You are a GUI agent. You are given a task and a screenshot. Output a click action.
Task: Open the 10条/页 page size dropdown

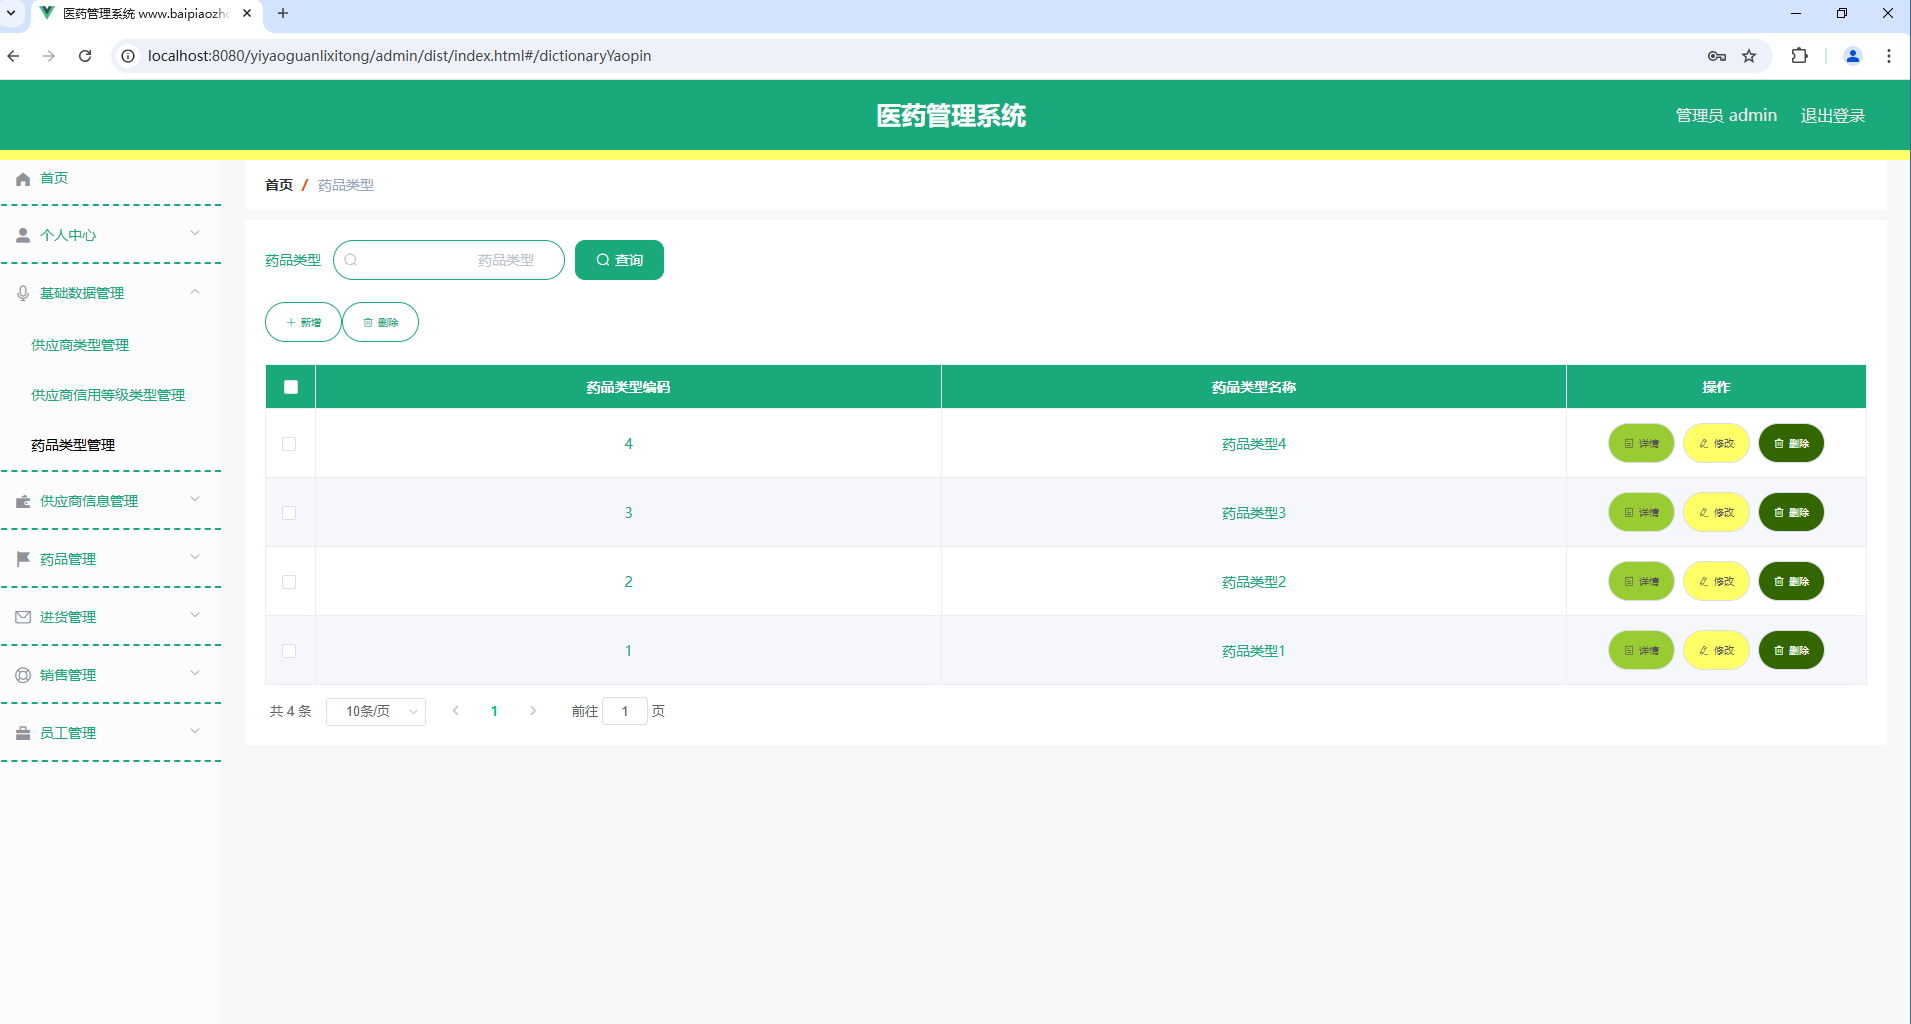(x=375, y=711)
